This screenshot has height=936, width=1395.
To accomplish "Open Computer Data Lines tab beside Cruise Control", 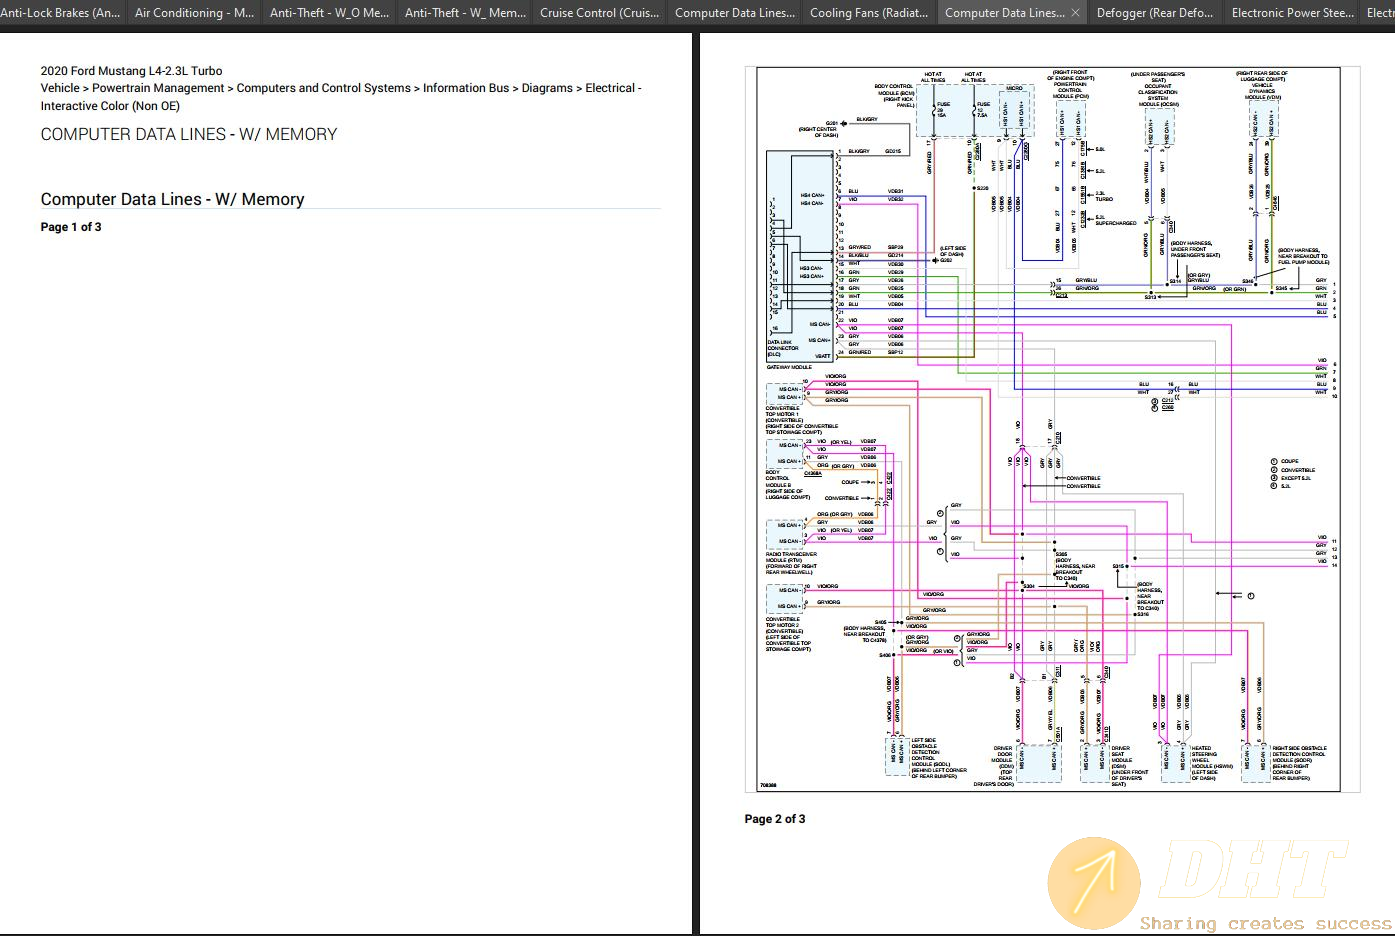I will point(734,13).
